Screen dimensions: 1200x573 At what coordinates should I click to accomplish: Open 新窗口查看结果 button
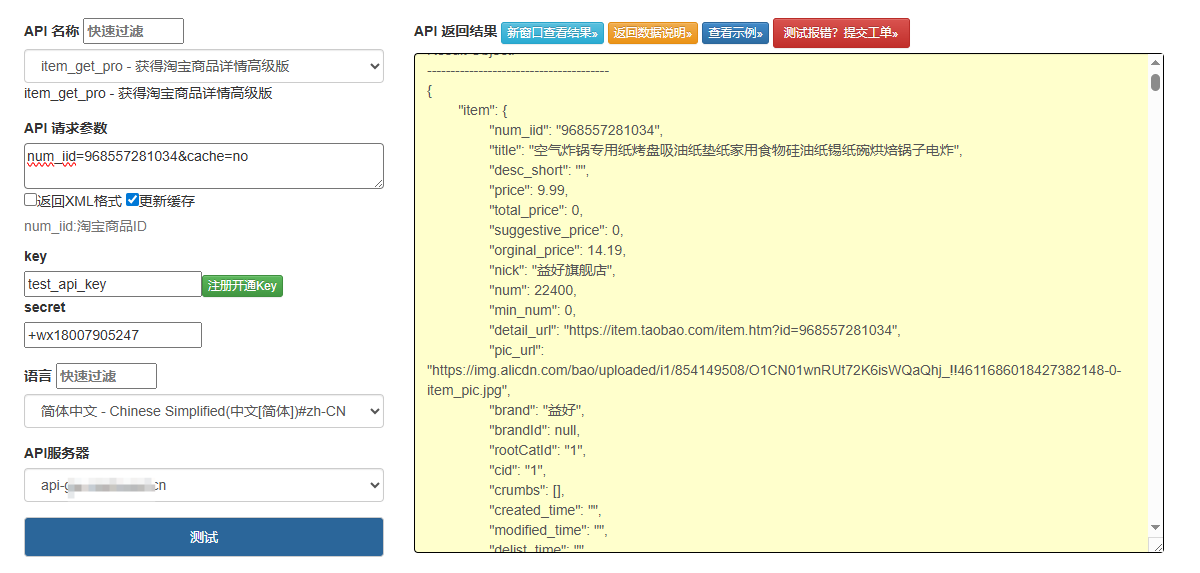point(552,33)
